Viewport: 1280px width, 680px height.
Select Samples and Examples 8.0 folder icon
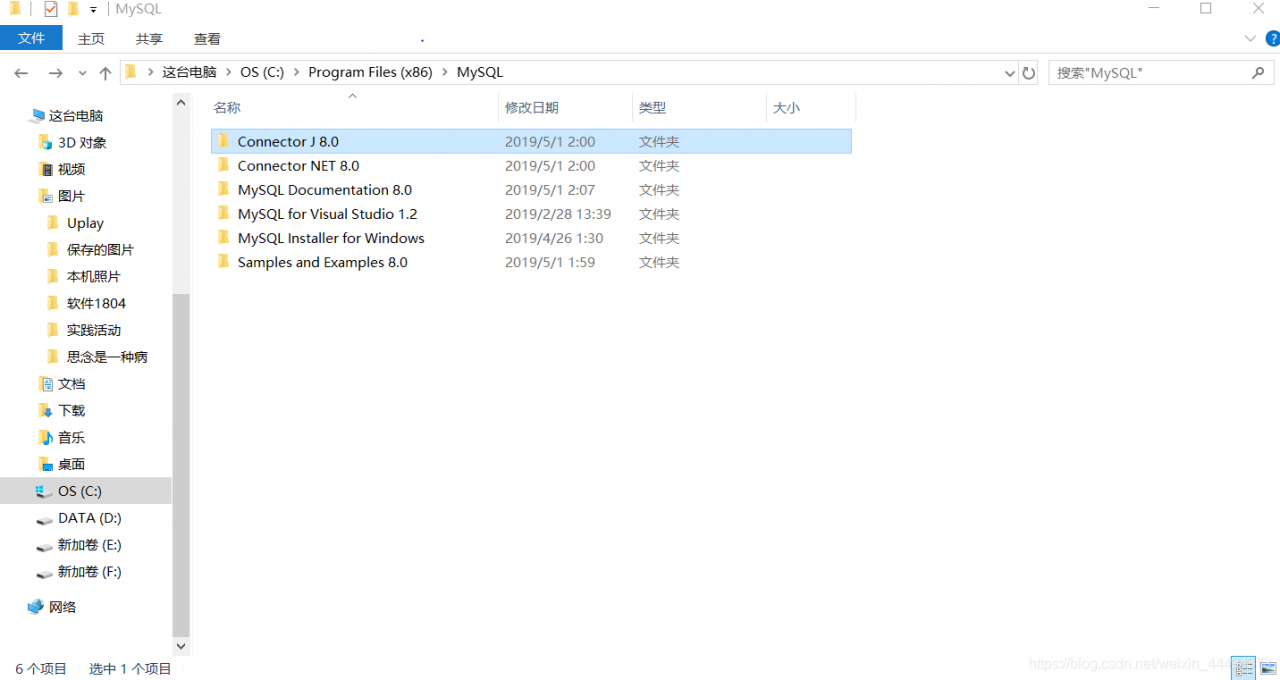(x=224, y=261)
